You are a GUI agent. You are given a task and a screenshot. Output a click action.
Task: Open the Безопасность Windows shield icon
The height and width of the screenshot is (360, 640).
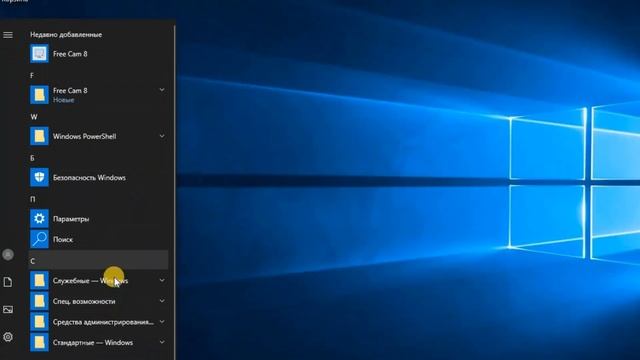pos(39,177)
